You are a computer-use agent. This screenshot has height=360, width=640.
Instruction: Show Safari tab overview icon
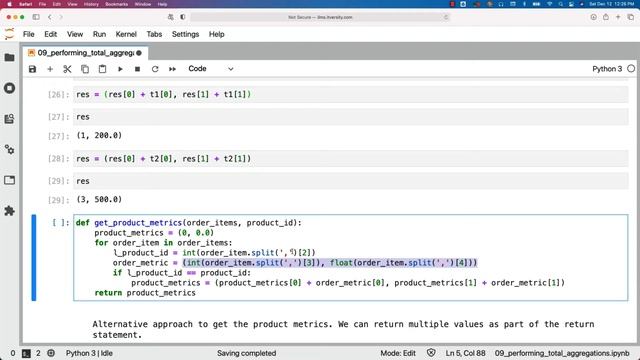pyautogui.click(x=631, y=17)
